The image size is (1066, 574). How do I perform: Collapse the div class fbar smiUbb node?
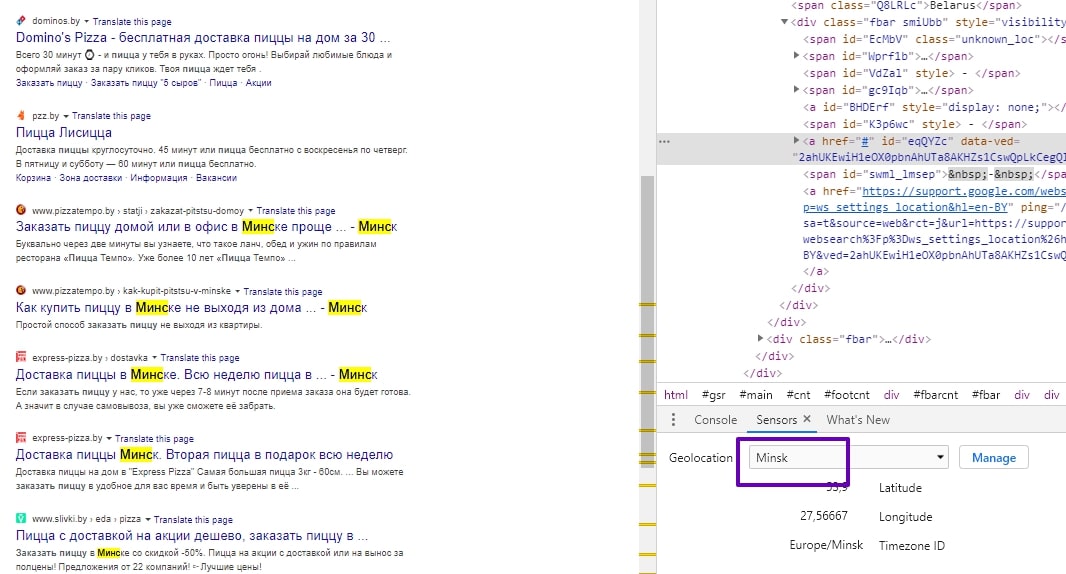pyautogui.click(x=785, y=22)
